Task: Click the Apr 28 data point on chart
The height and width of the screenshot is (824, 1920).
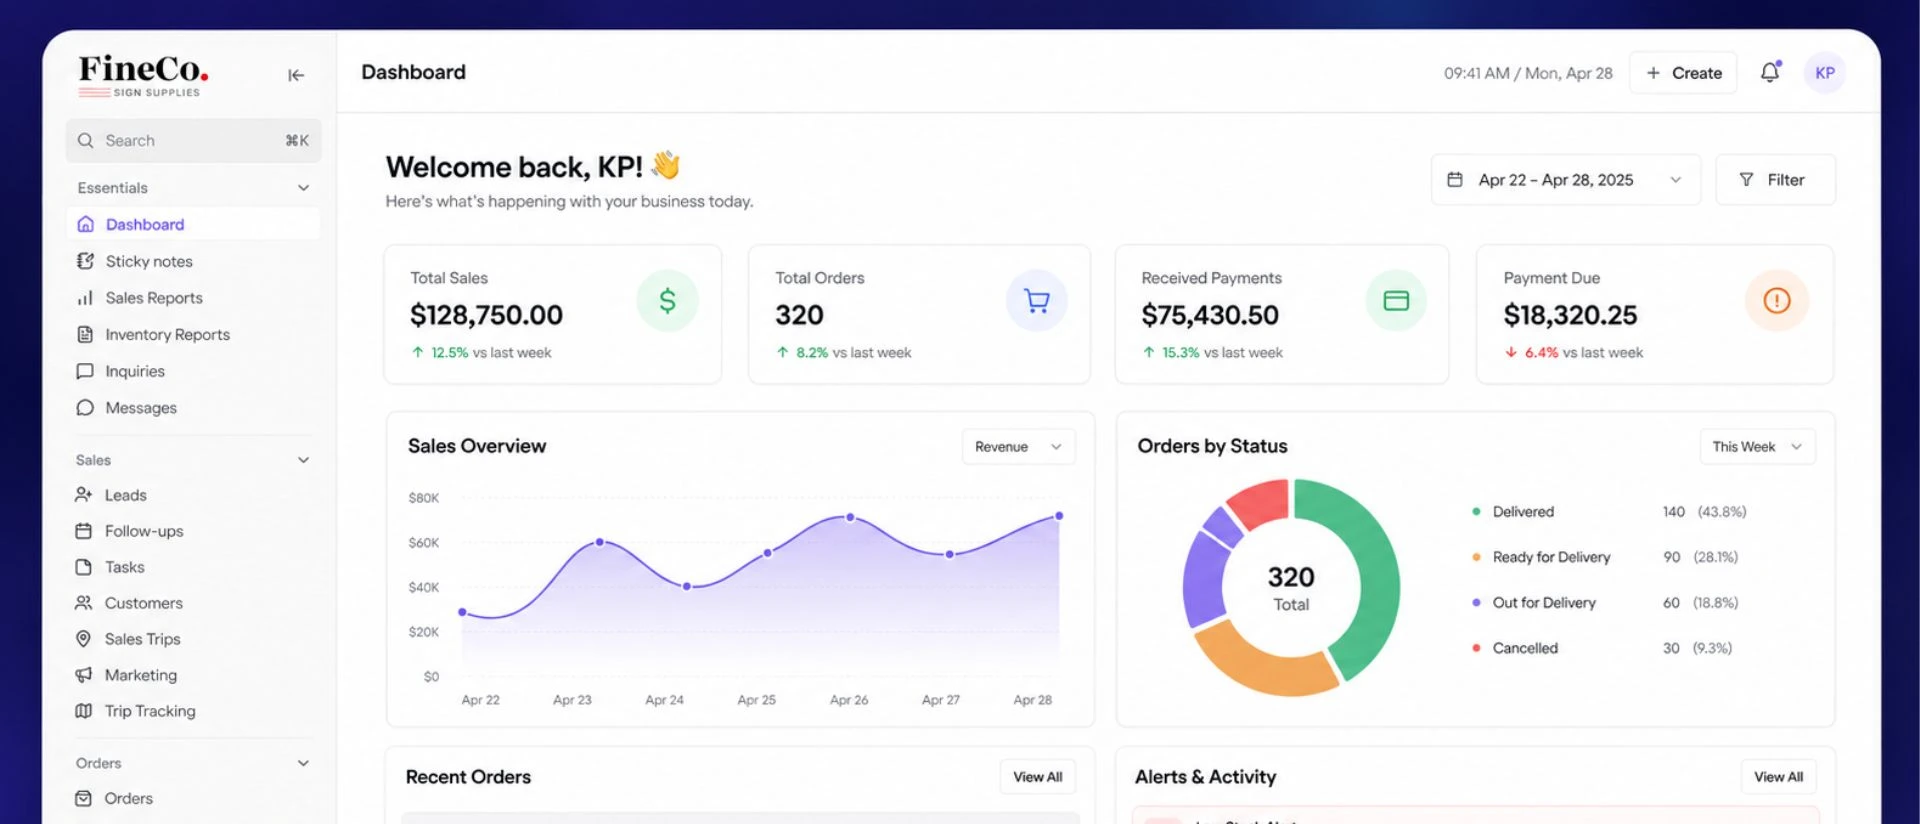Action: (1059, 516)
